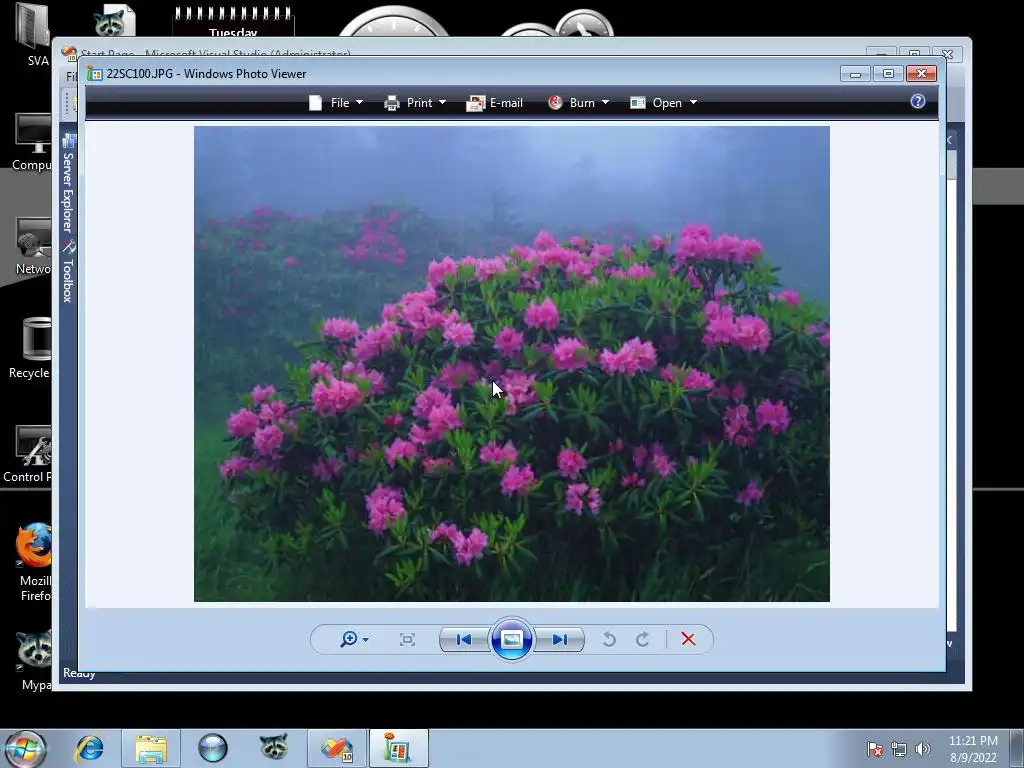Click the rhododendron photo
The image size is (1024, 768).
pos(511,364)
